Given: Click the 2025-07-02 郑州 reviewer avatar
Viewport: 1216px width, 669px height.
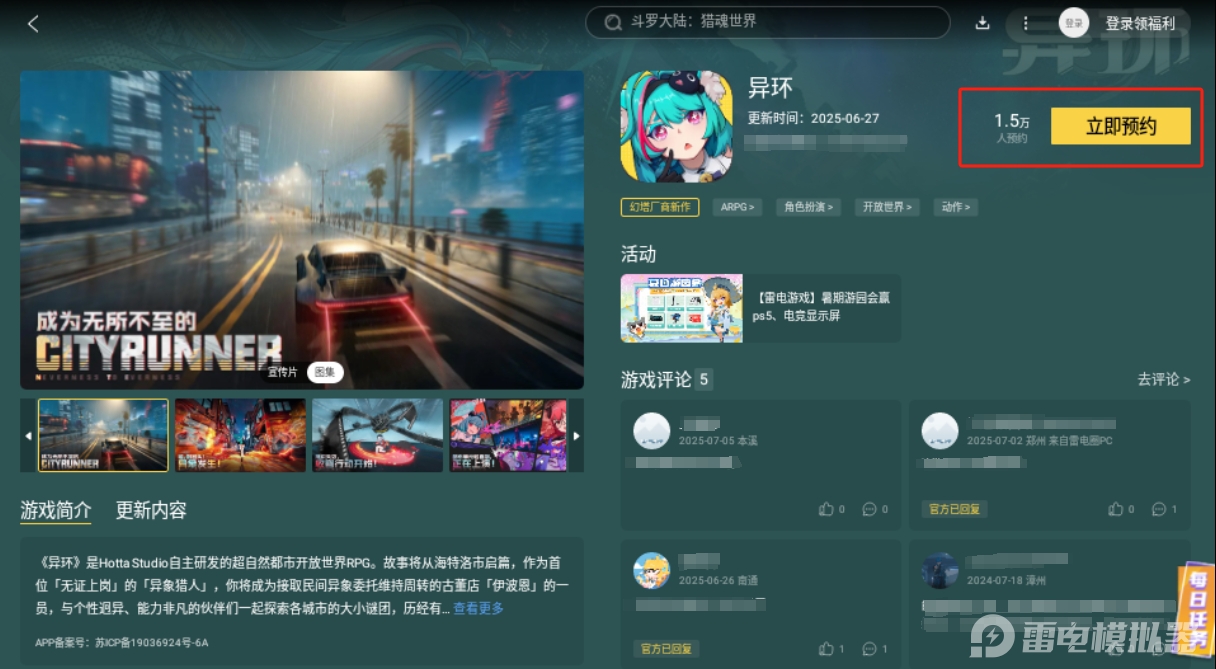Looking at the screenshot, I should pyautogui.click(x=940, y=431).
